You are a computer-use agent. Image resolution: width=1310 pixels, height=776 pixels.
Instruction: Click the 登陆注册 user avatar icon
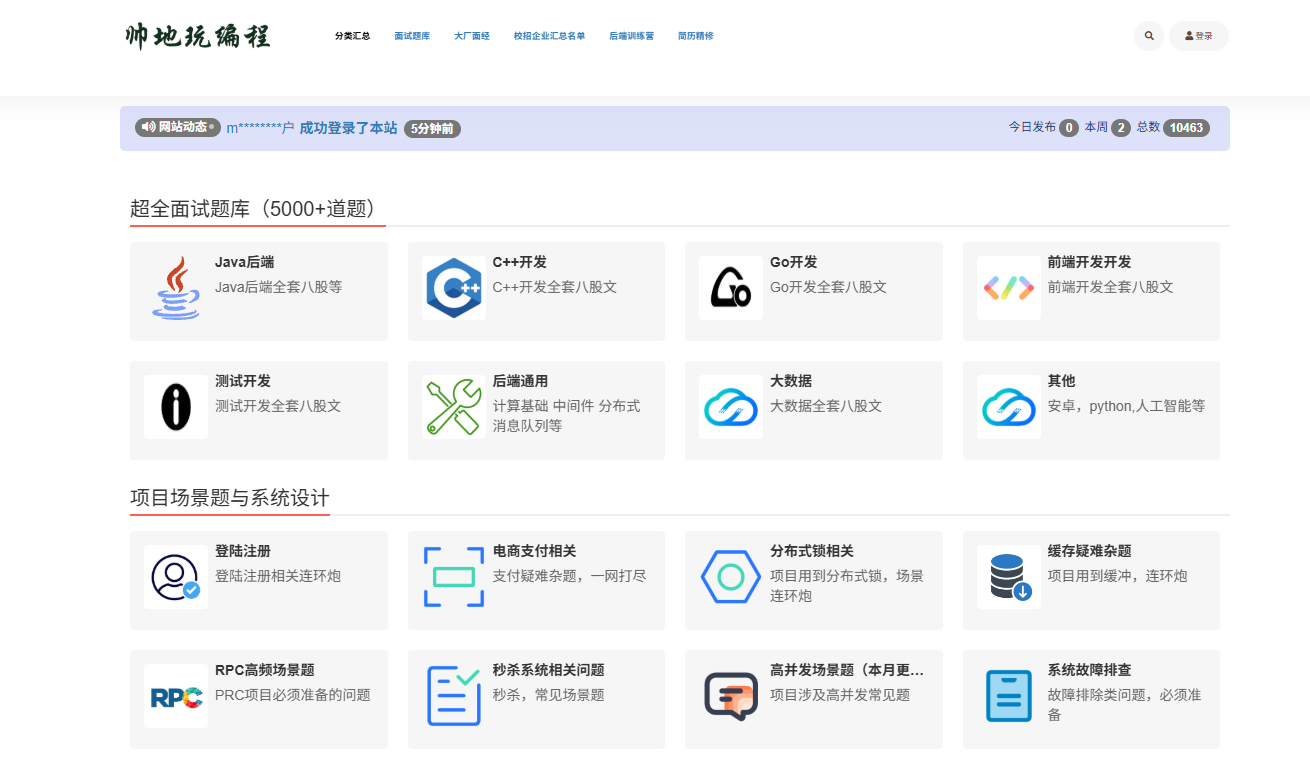pyautogui.click(x=176, y=577)
